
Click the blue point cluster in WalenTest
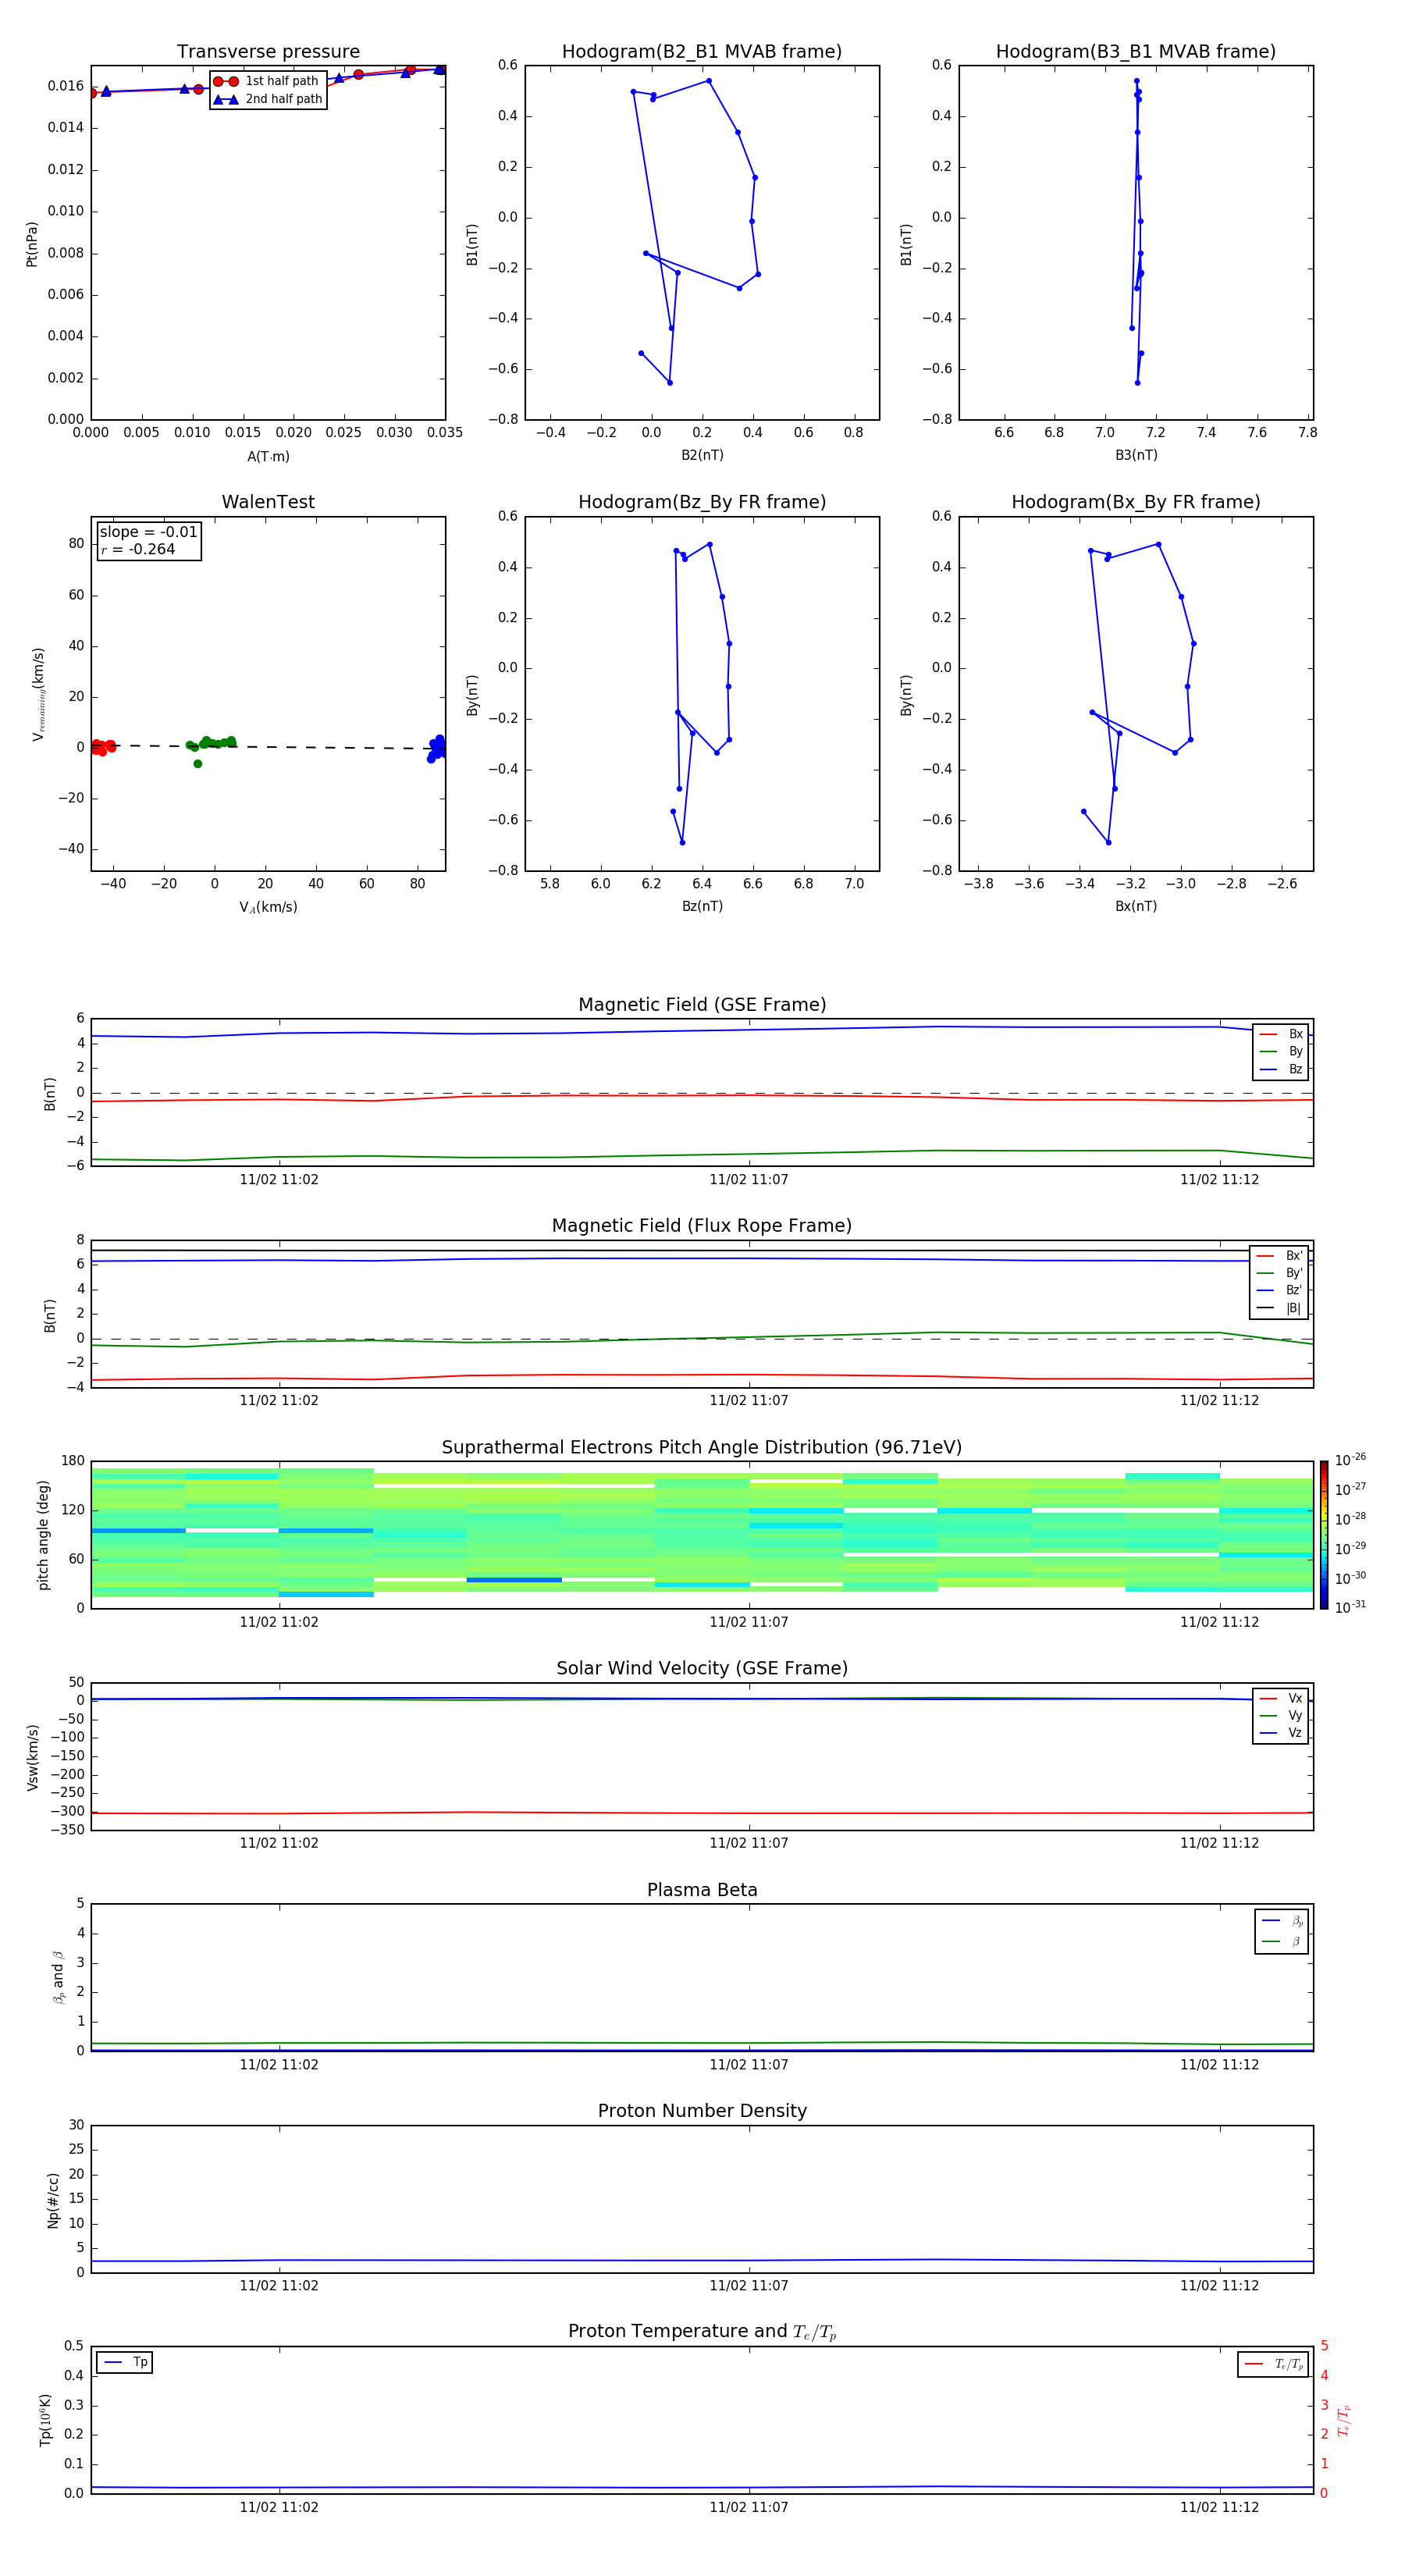pos(436,748)
